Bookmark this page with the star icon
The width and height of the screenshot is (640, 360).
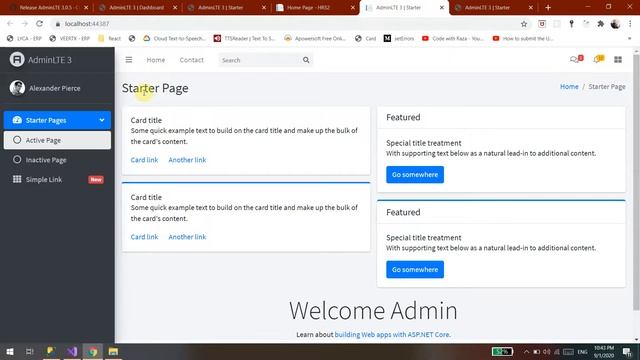[524, 24]
